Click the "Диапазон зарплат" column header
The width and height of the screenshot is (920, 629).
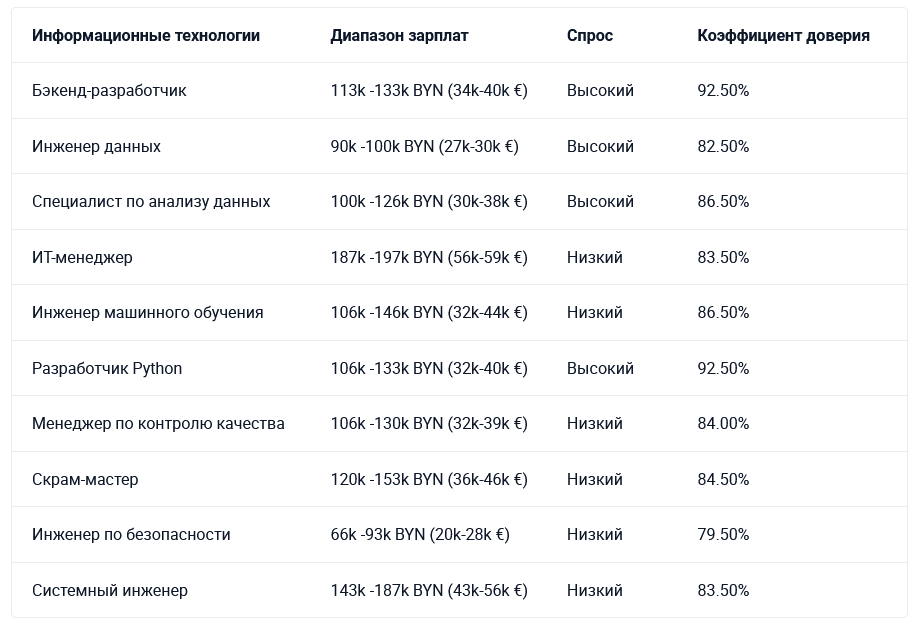pos(399,36)
